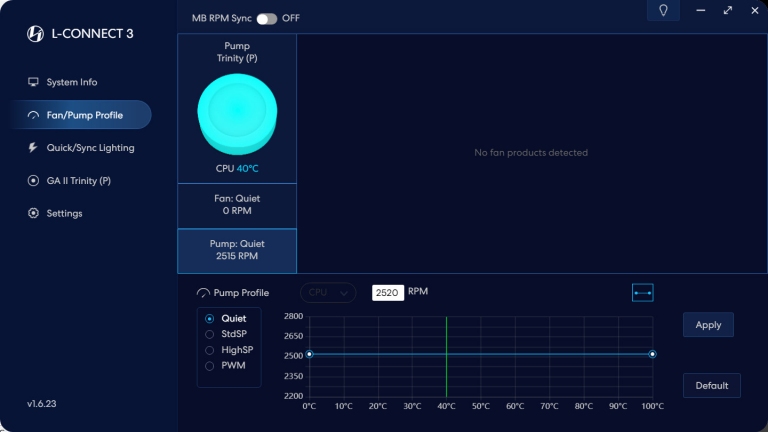Click the curve point at 0°C
Viewport: 768px width, 432px height.
point(309,354)
